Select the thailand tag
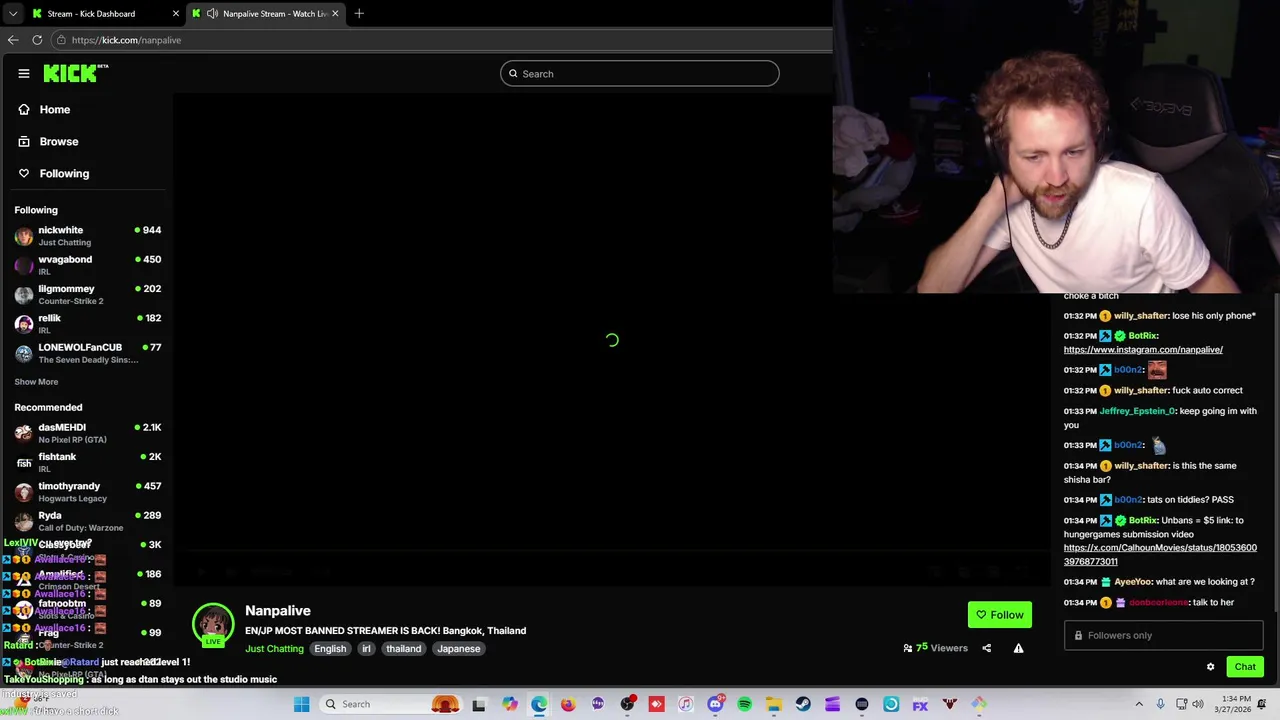 (x=404, y=648)
